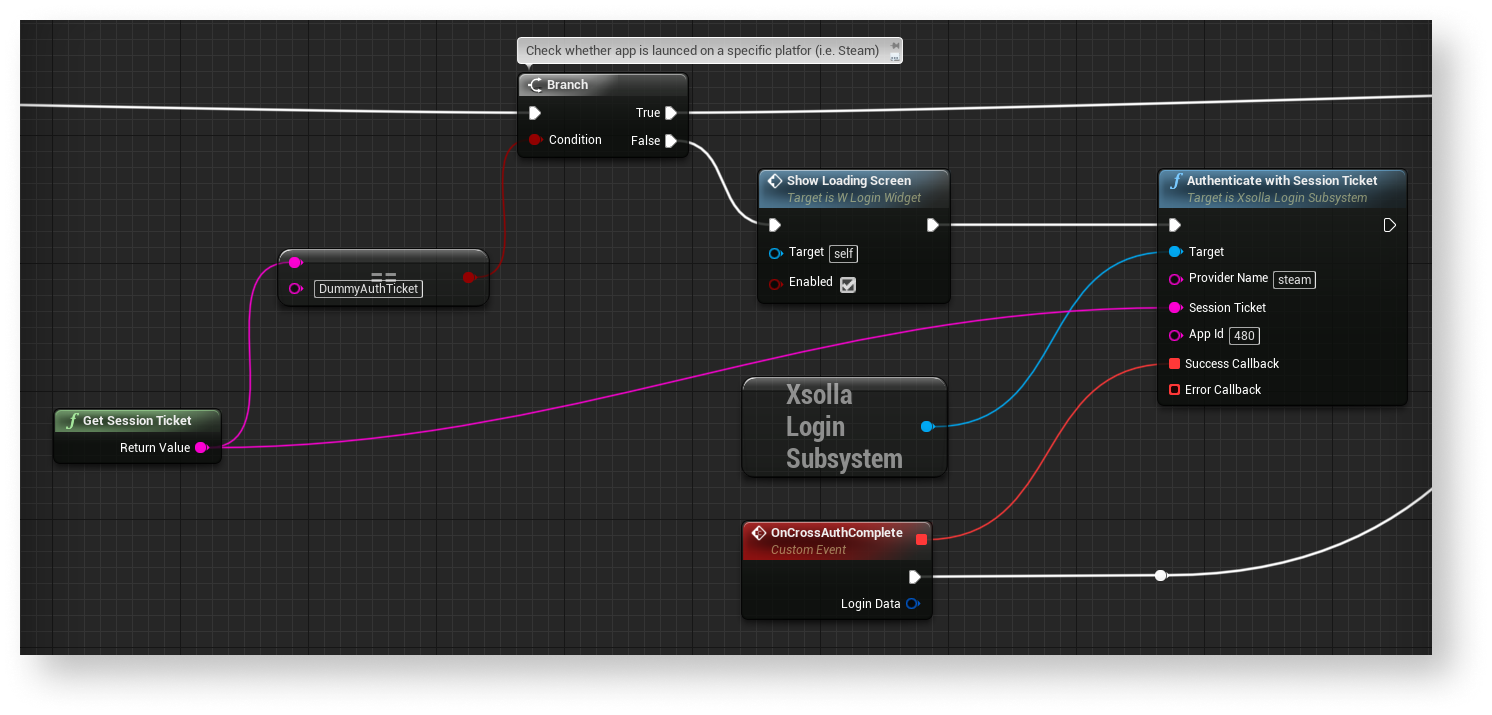This screenshot has width=1492, height=715.
Task: Click the Error Callback input pin
Action: pos(1174,390)
